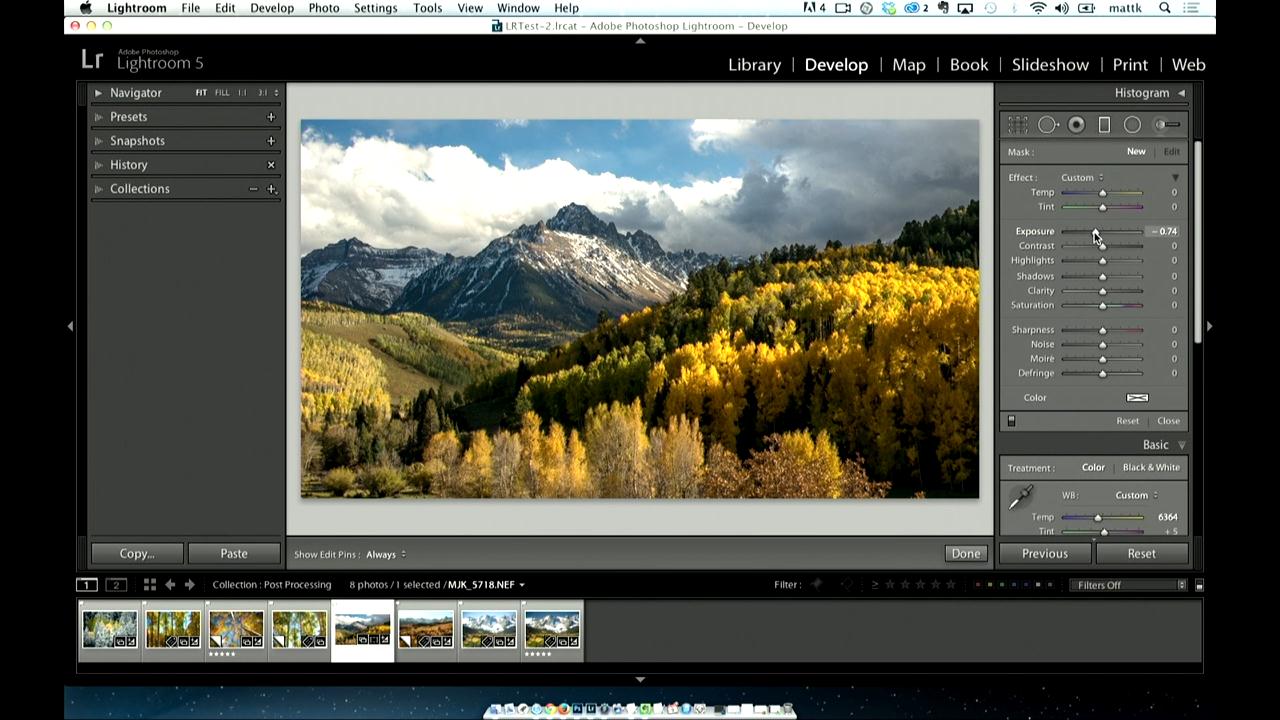Image resolution: width=1280 pixels, height=720 pixels.
Task: Filter by flagged status icon
Action: point(817,585)
